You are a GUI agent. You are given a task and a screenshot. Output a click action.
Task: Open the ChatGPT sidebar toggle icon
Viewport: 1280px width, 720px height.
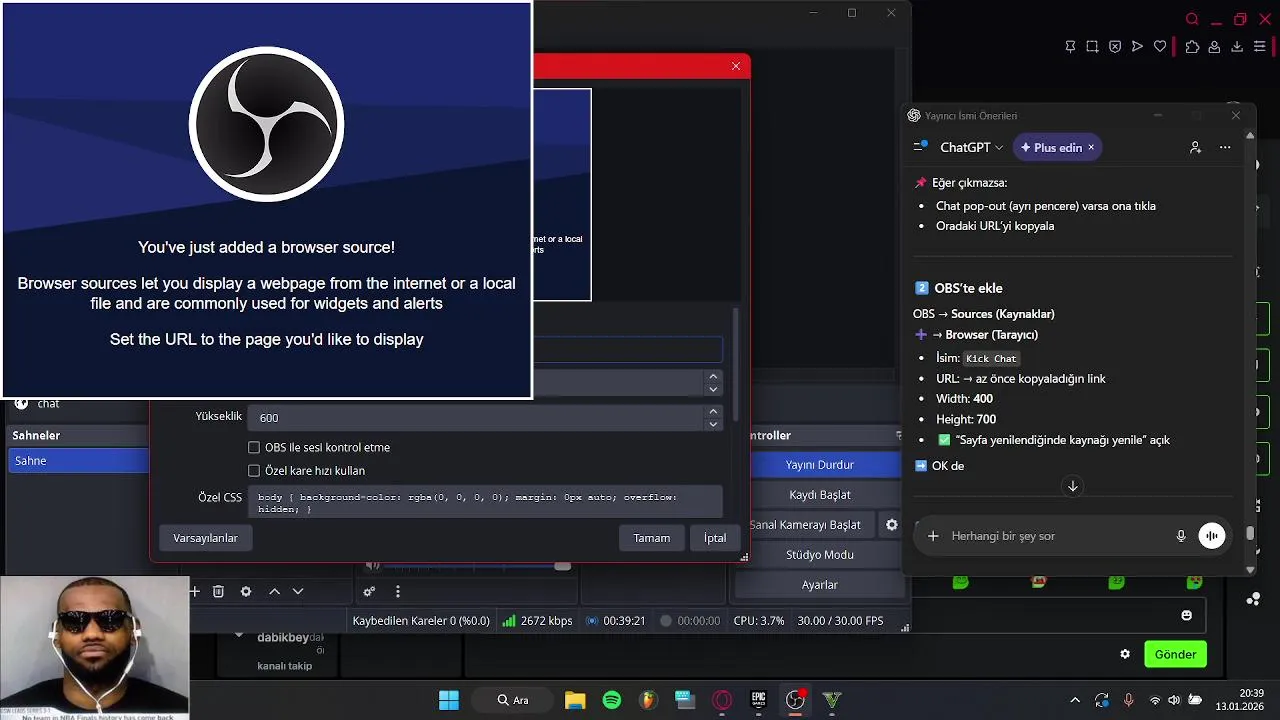920,147
